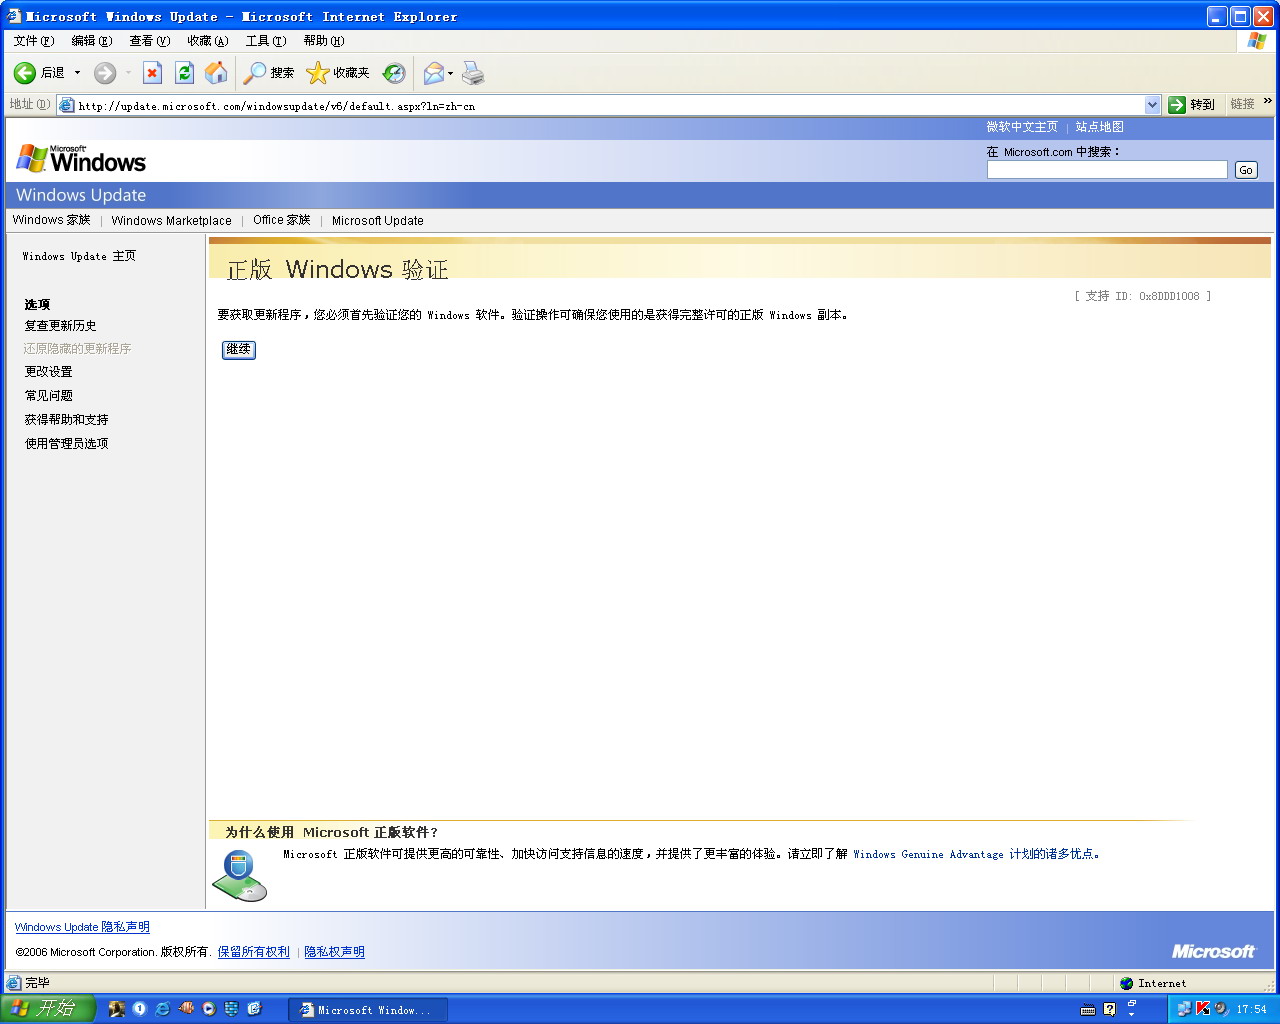Open 使用管理员选项 in the sidebar

[x=67, y=444]
